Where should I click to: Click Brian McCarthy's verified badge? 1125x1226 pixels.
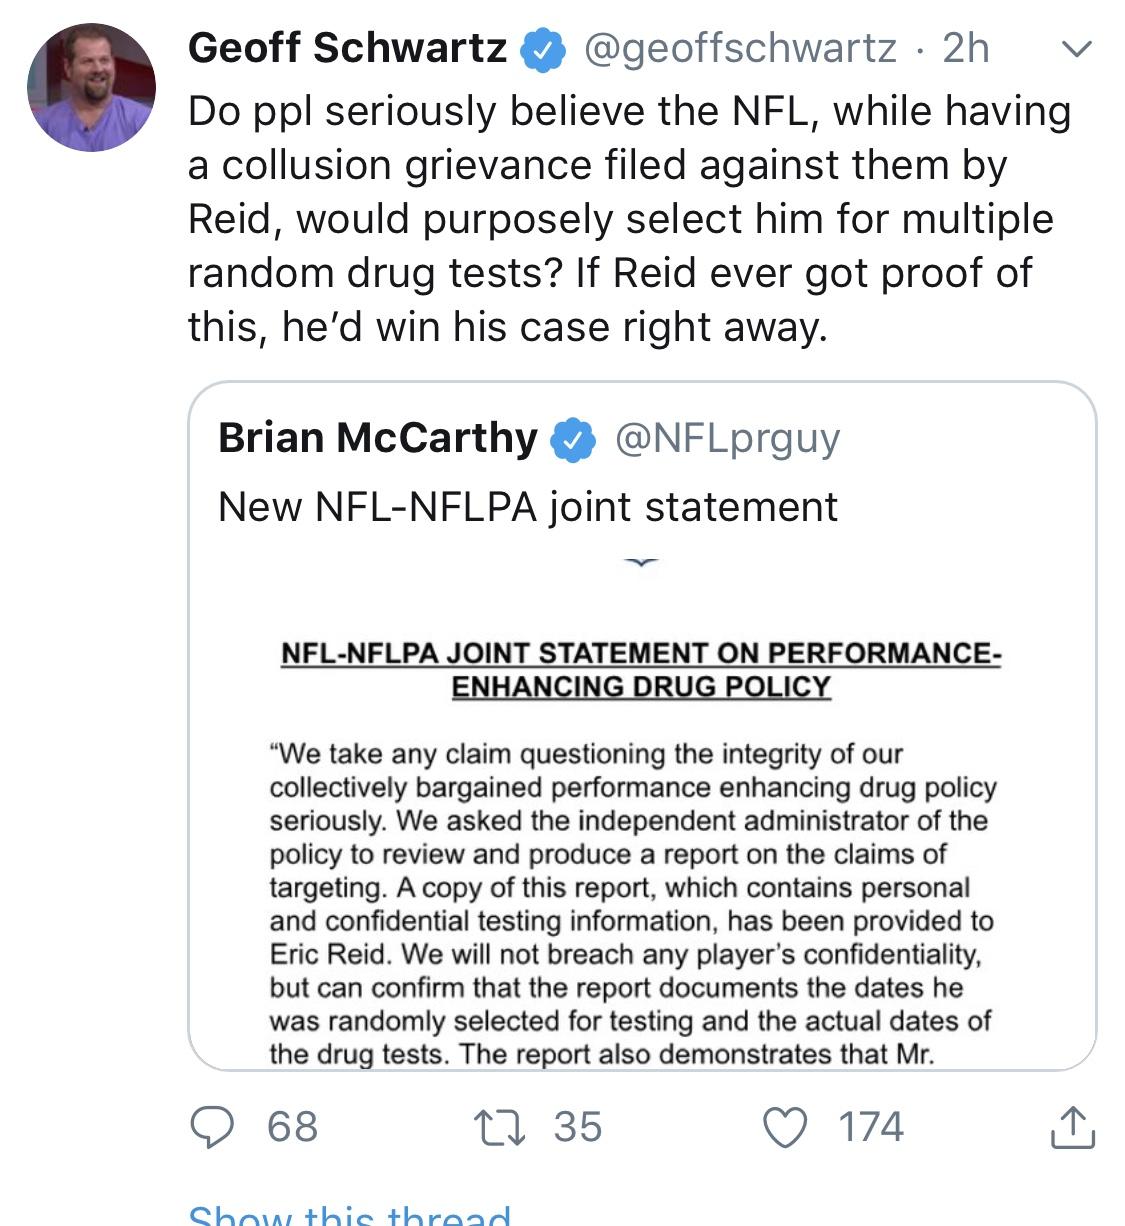click(x=573, y=440)
